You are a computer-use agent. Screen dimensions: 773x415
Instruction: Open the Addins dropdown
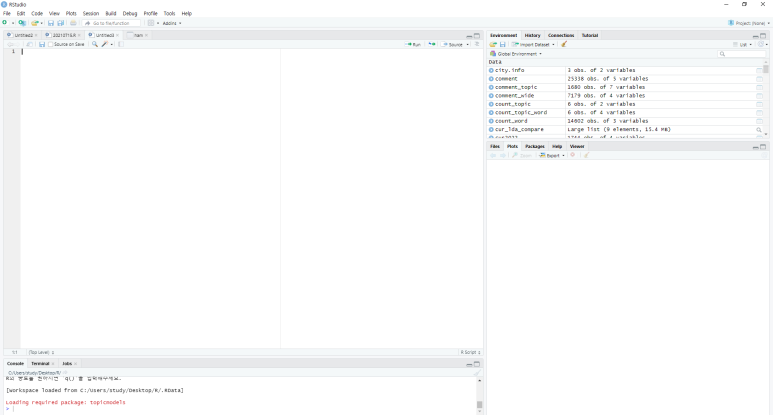172,23
